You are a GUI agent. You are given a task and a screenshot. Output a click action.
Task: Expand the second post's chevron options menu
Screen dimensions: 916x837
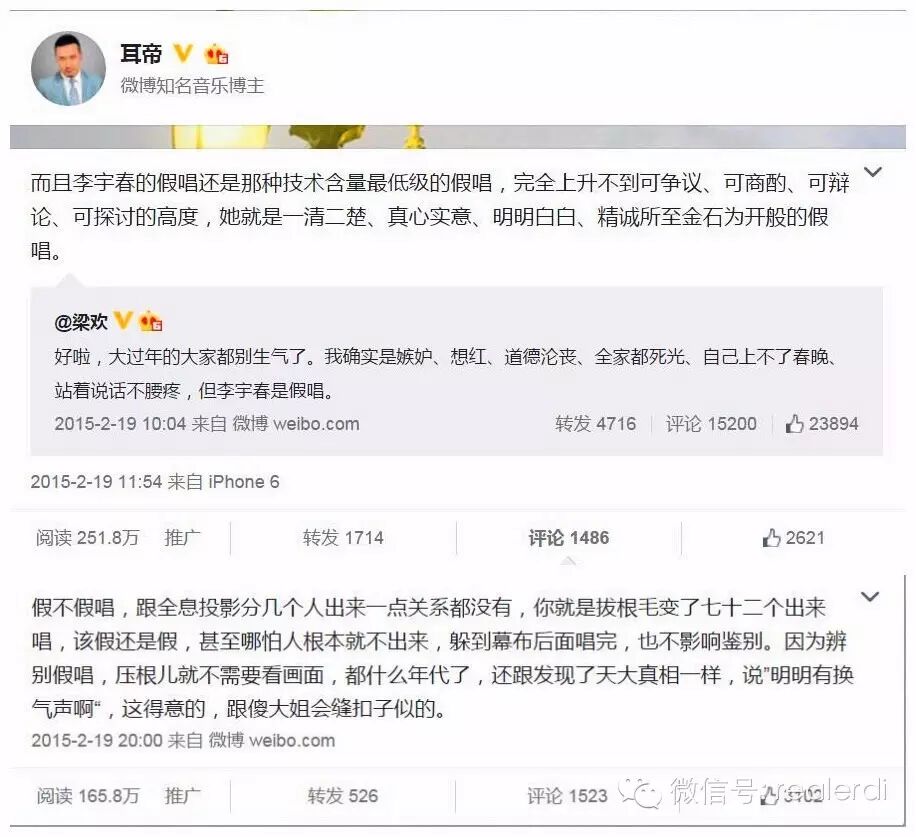tap(870, 597)
